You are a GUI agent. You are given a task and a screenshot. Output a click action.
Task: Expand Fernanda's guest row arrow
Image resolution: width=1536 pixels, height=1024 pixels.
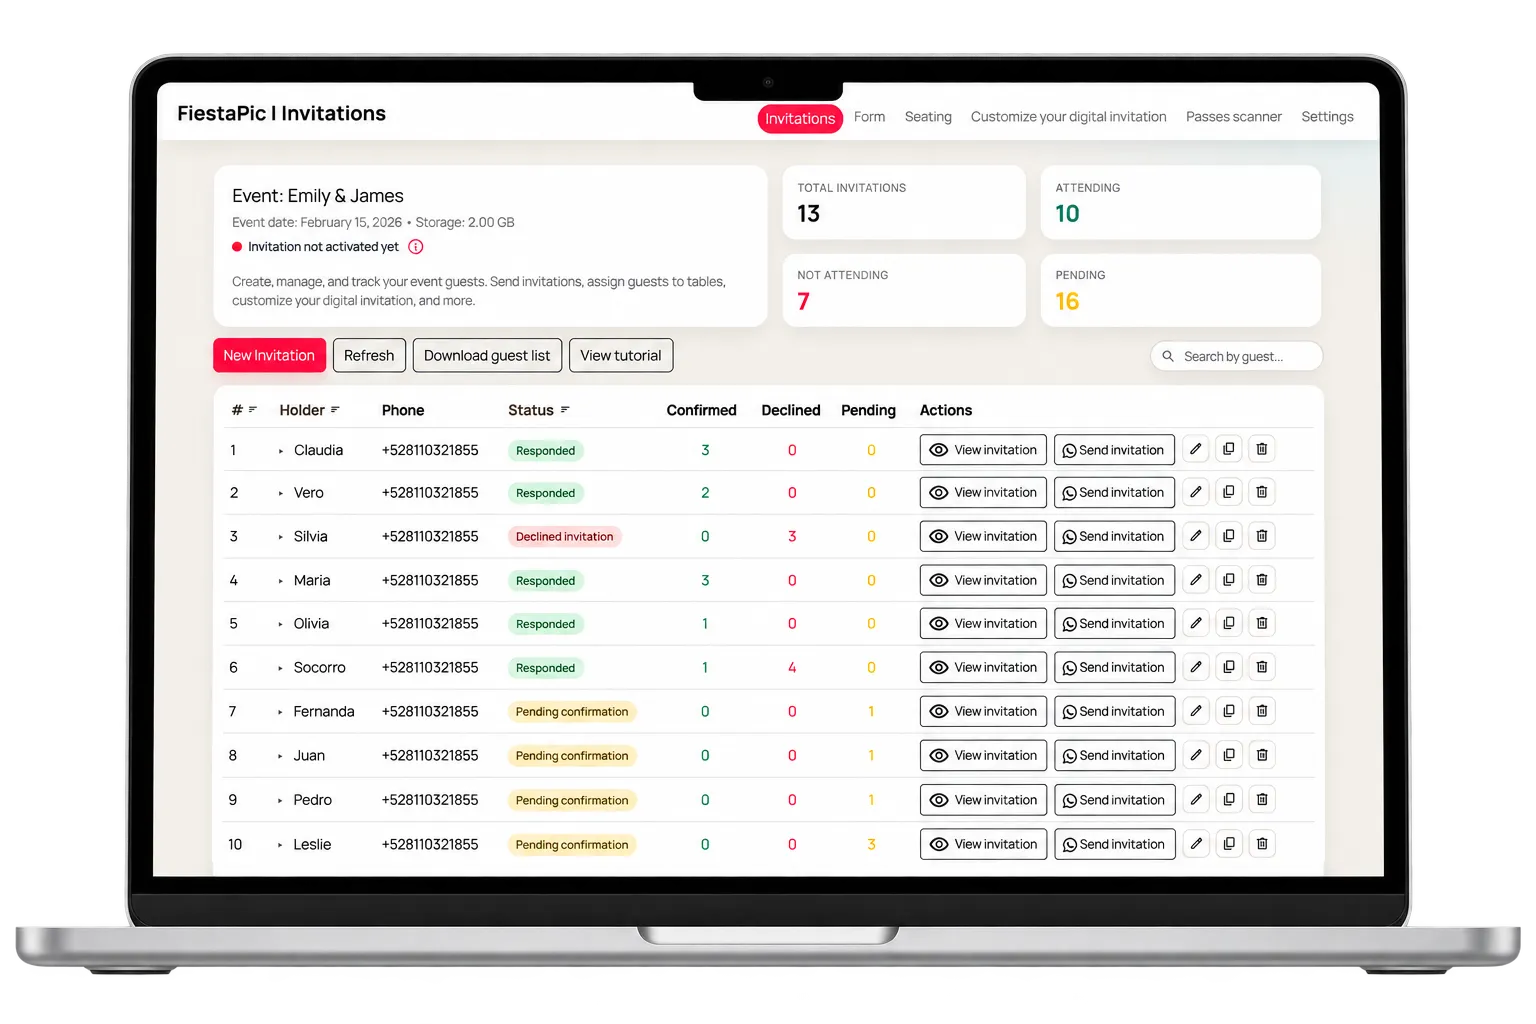(281, 712)
